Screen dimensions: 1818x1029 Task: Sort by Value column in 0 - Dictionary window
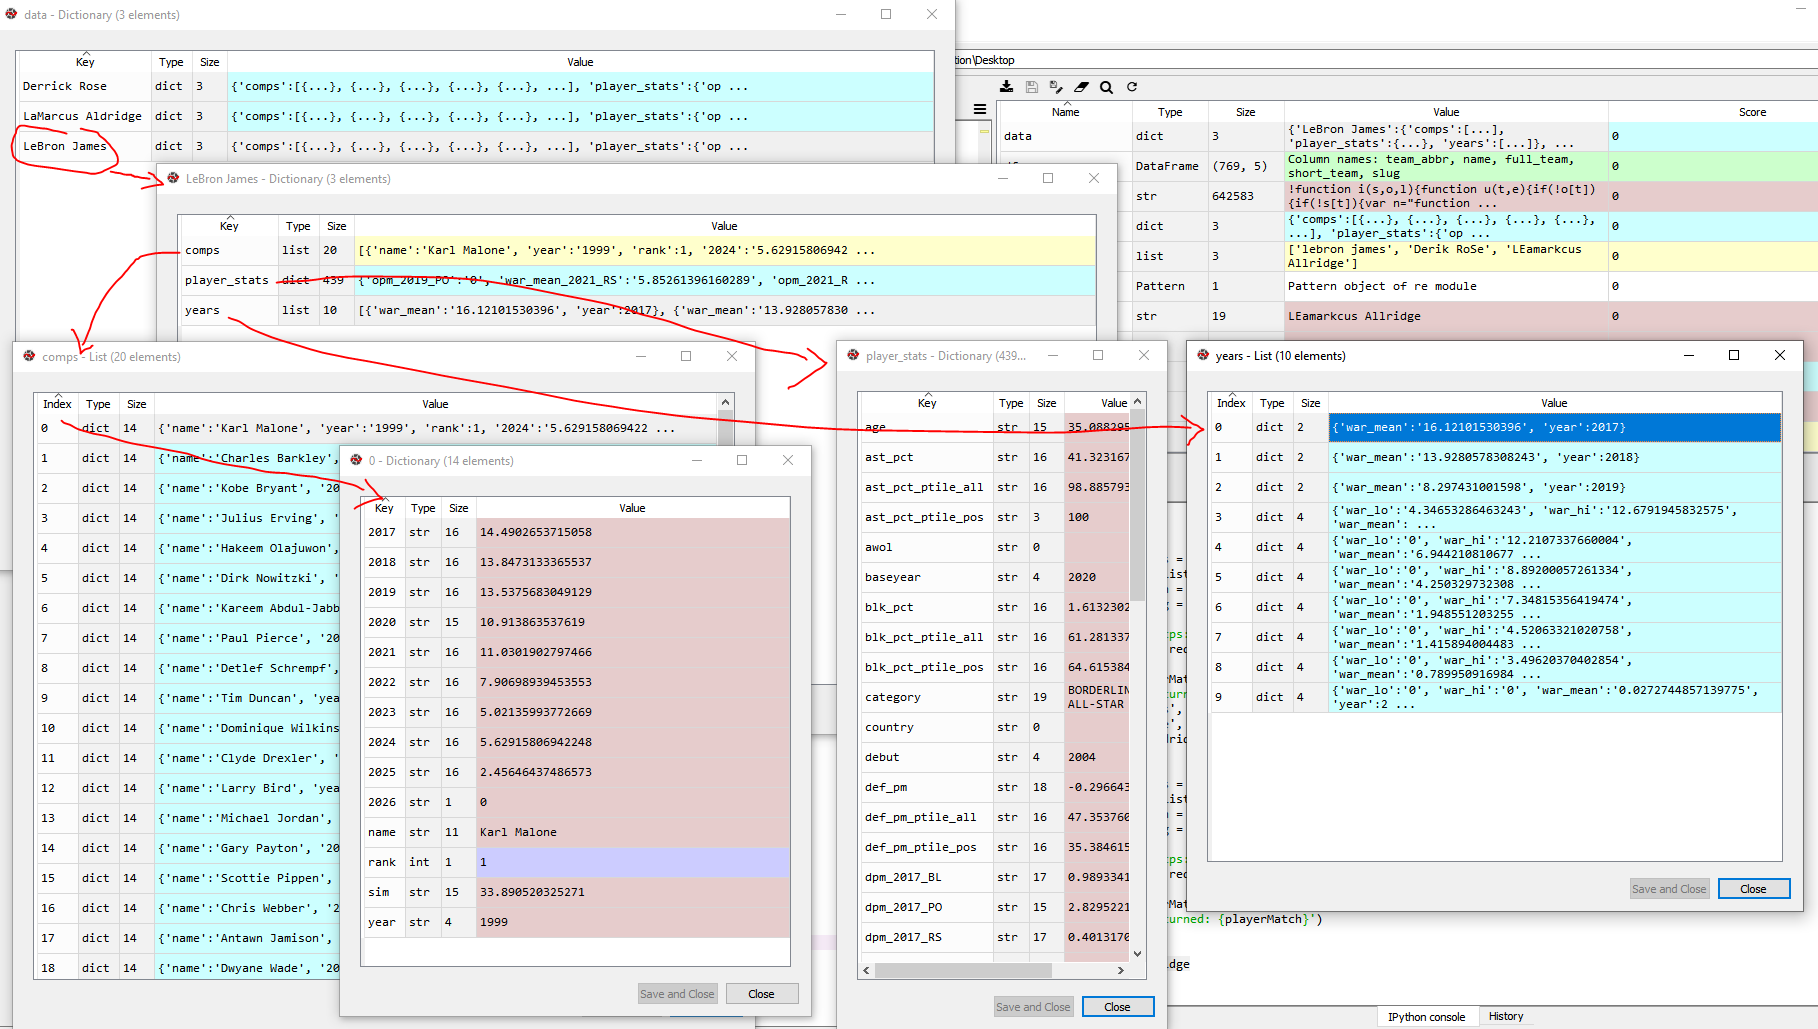point(632,508)
